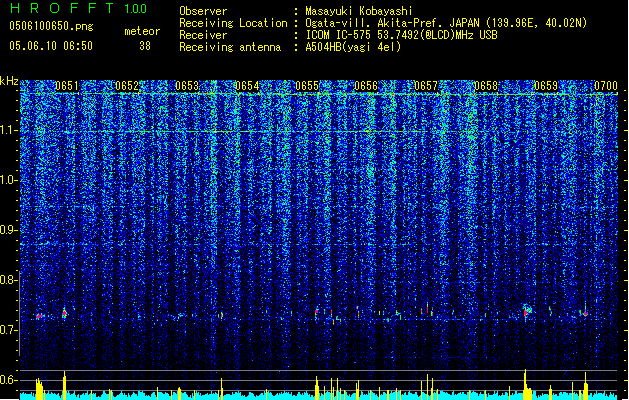This screenshot has height=400, width=629.
Task: Select the 0.7 kHz axis label
Action: click(x=9, y=330)
